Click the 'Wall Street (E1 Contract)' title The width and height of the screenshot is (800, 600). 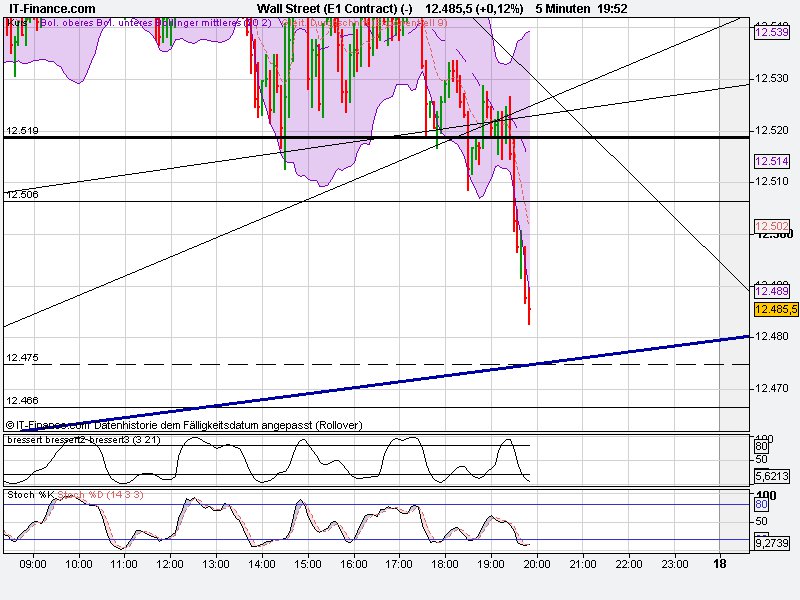[x=327, y=6]
